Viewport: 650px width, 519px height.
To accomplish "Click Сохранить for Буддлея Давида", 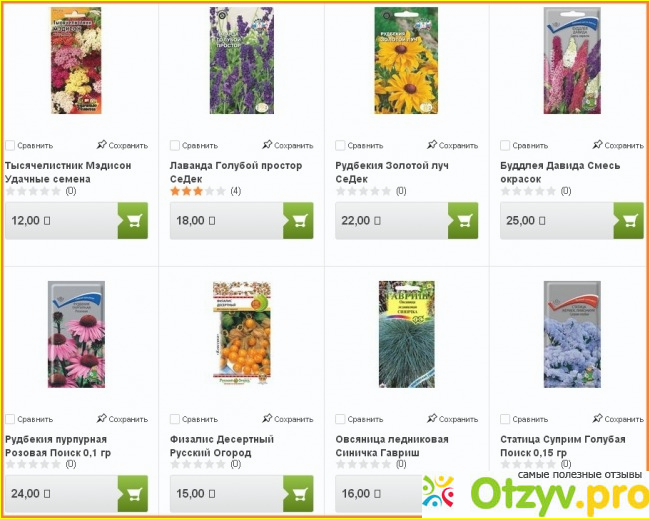I will pyautogui.click(x=618, y=145).
